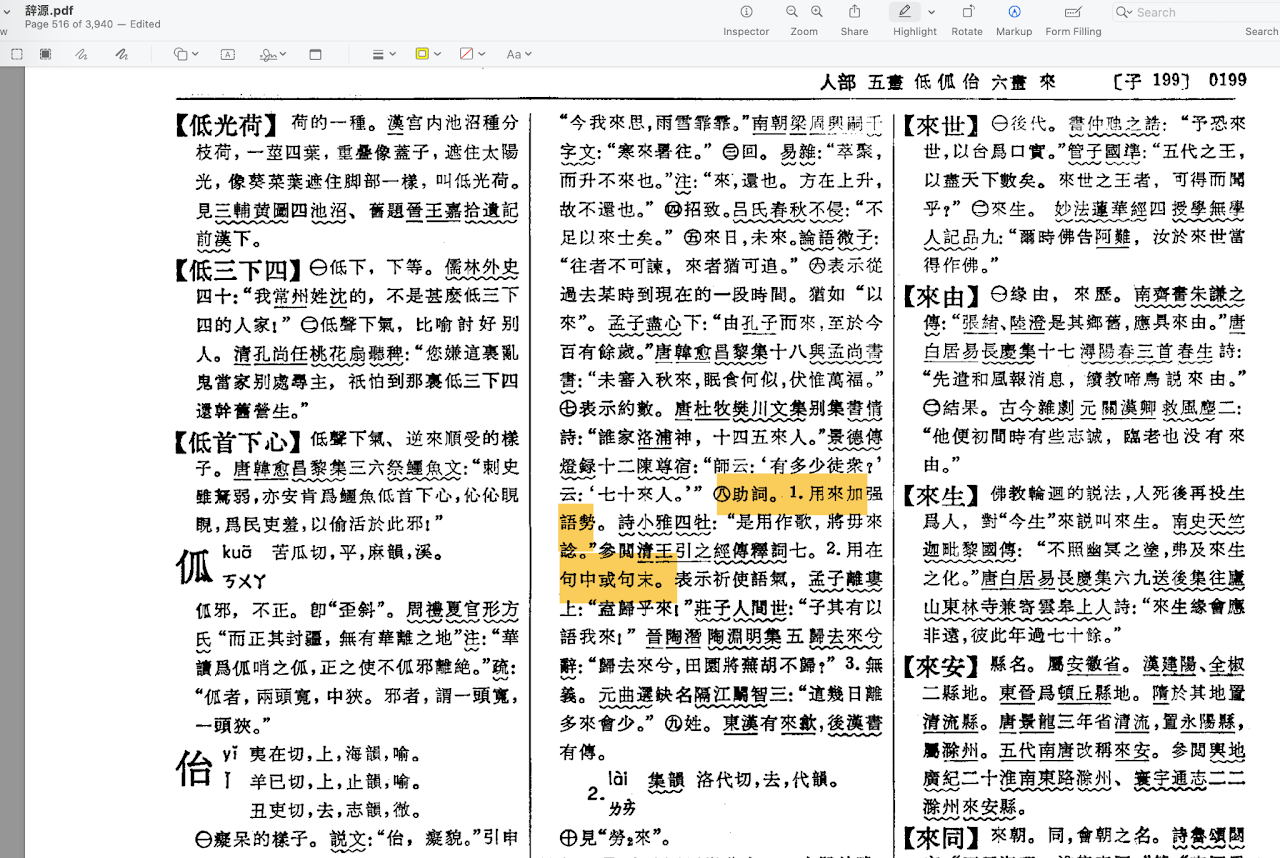This screenshot has height=858, width=1280.
Task: Open the text style Aa menu
Action: (x=518, y=54)
